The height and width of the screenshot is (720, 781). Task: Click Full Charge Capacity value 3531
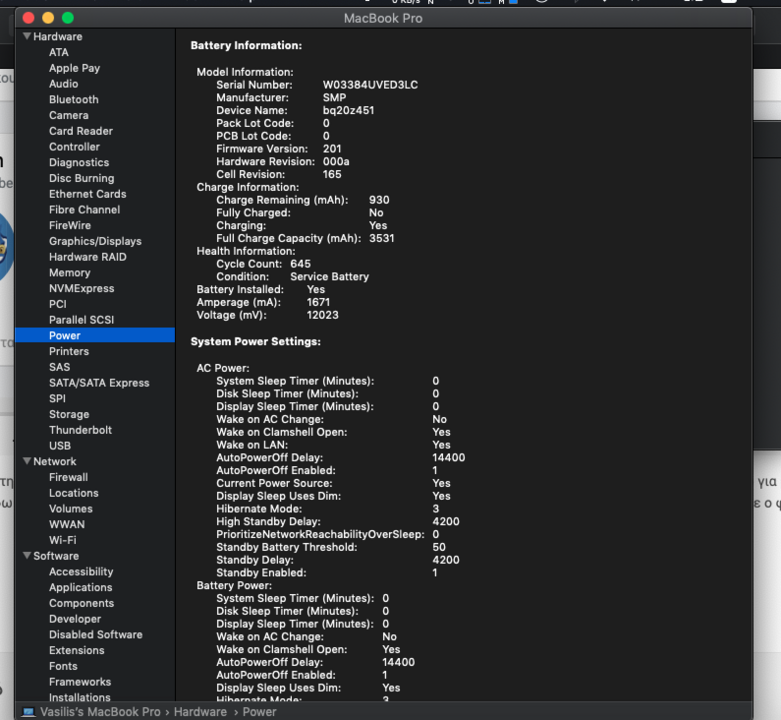[382, 238]
